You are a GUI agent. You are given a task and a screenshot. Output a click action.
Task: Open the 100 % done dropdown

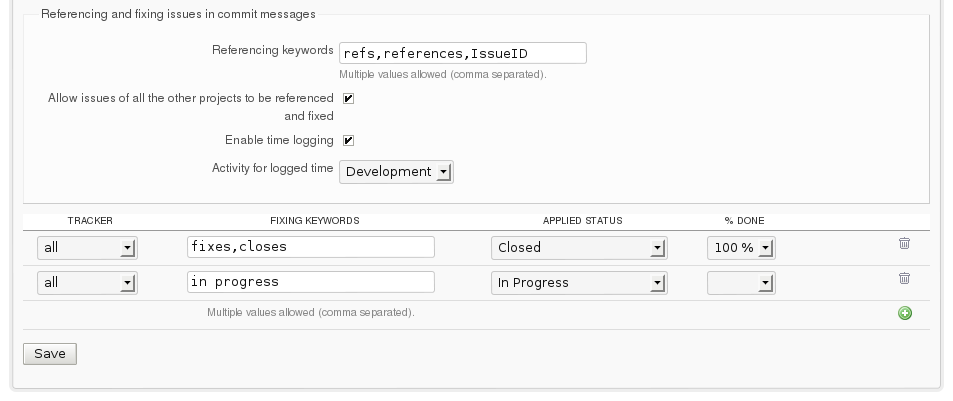pos(740,248)
